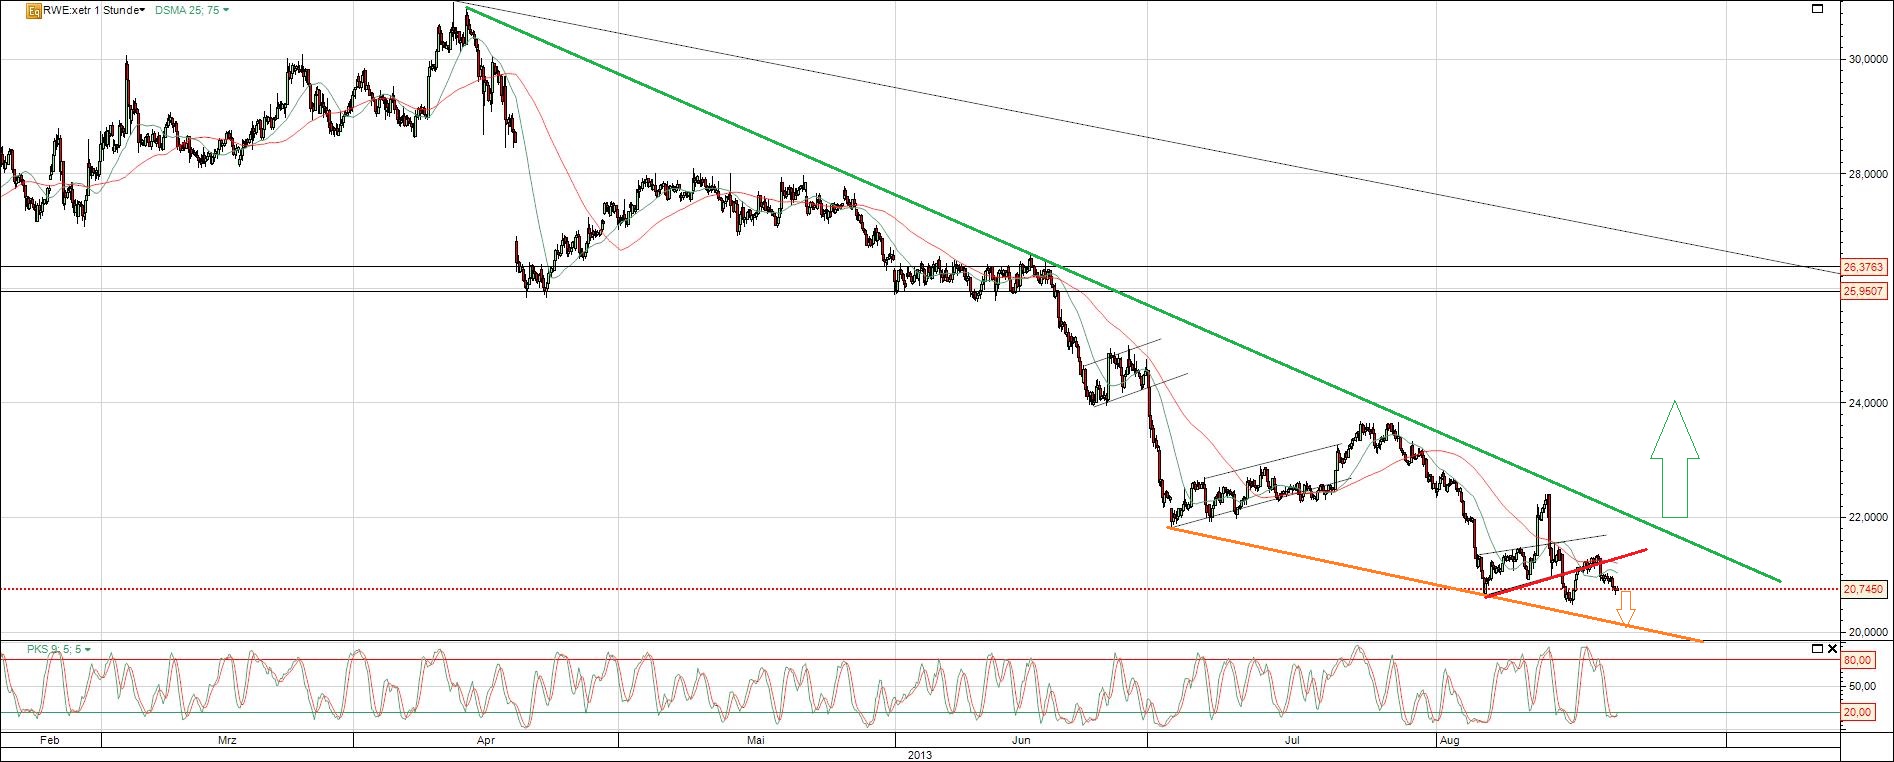Close the PKS oscillator panel

pyautogui.click(x=1832, y=649)
